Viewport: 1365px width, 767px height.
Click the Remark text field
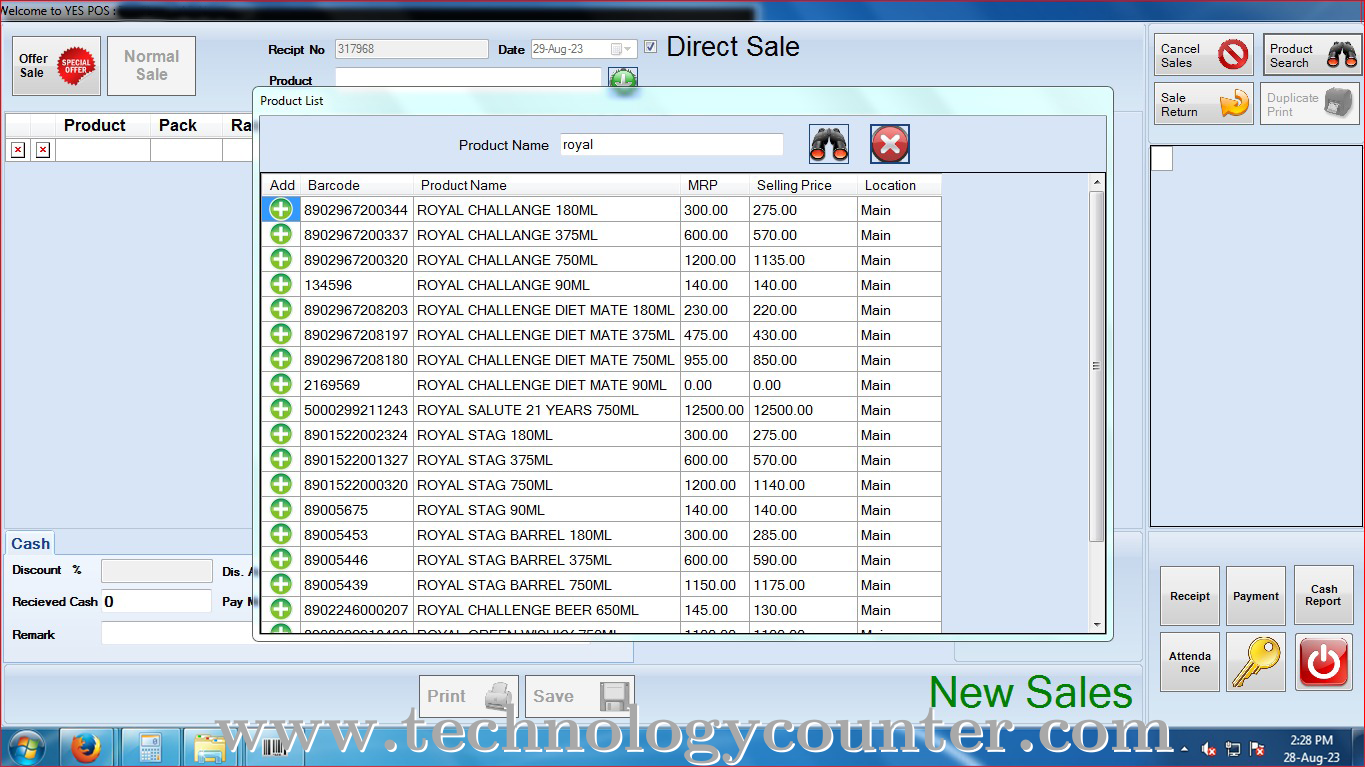176,634
